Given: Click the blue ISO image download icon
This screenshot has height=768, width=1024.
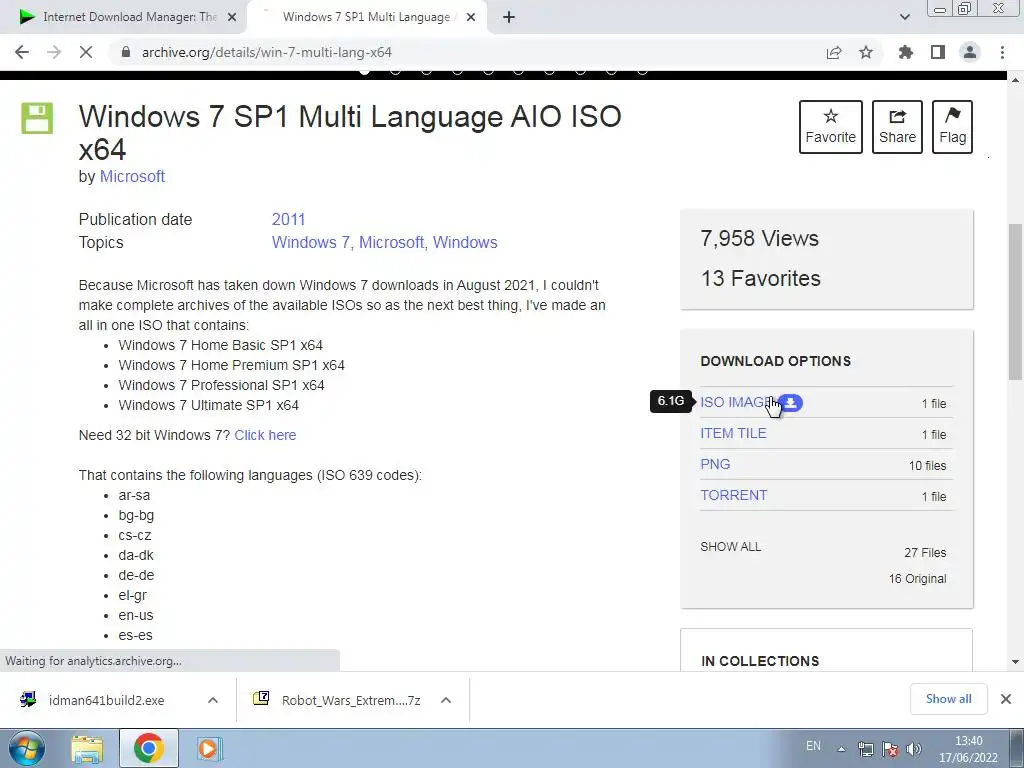Looking at the screenshot, I should pyautogui.click(x=790, y=403).
